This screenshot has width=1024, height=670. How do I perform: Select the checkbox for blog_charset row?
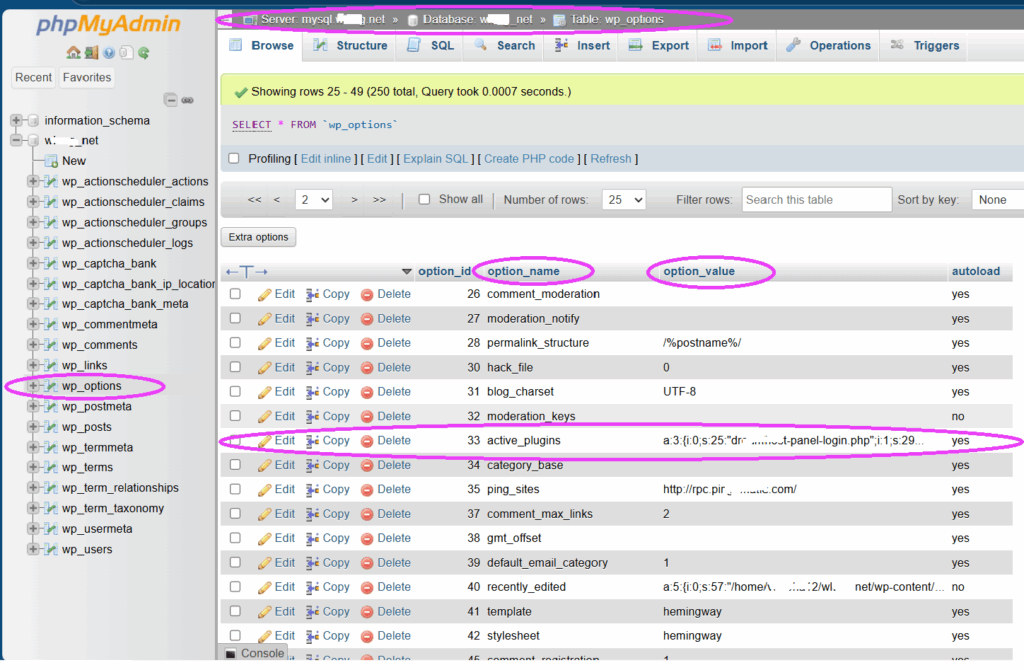click(235, 392)
